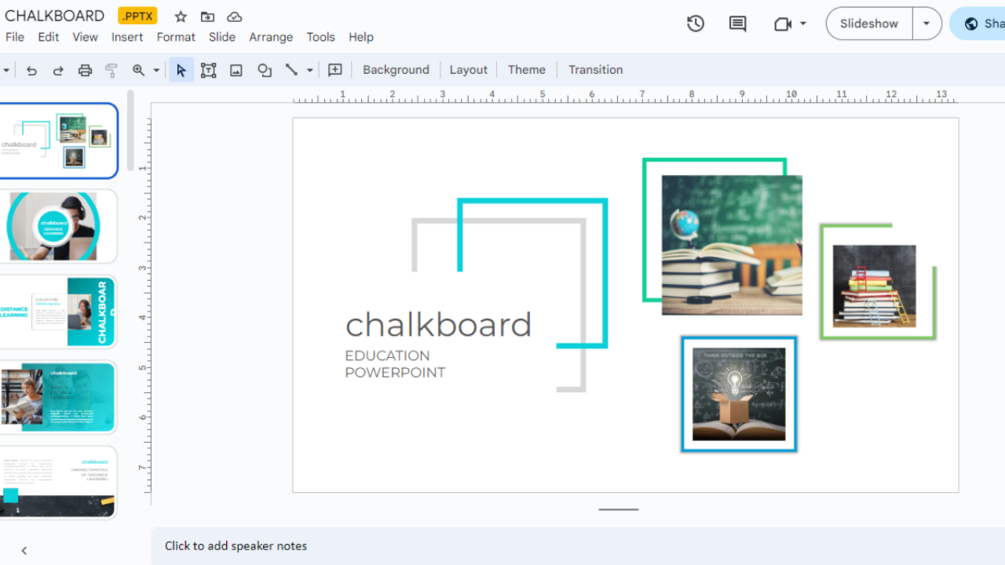Select the fifth slide thumbnail with chalkboard footer
The width and height of the screenshot is (1005, 565).
(58, 482)
